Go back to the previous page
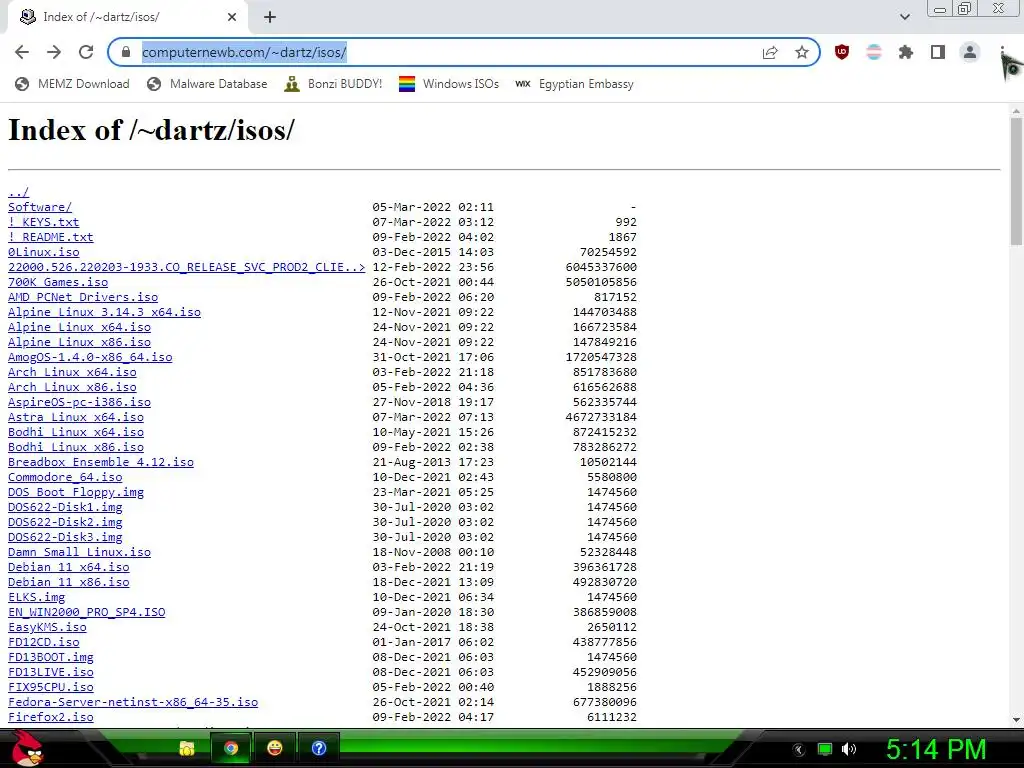1024x768 pixels. point(22,52)
